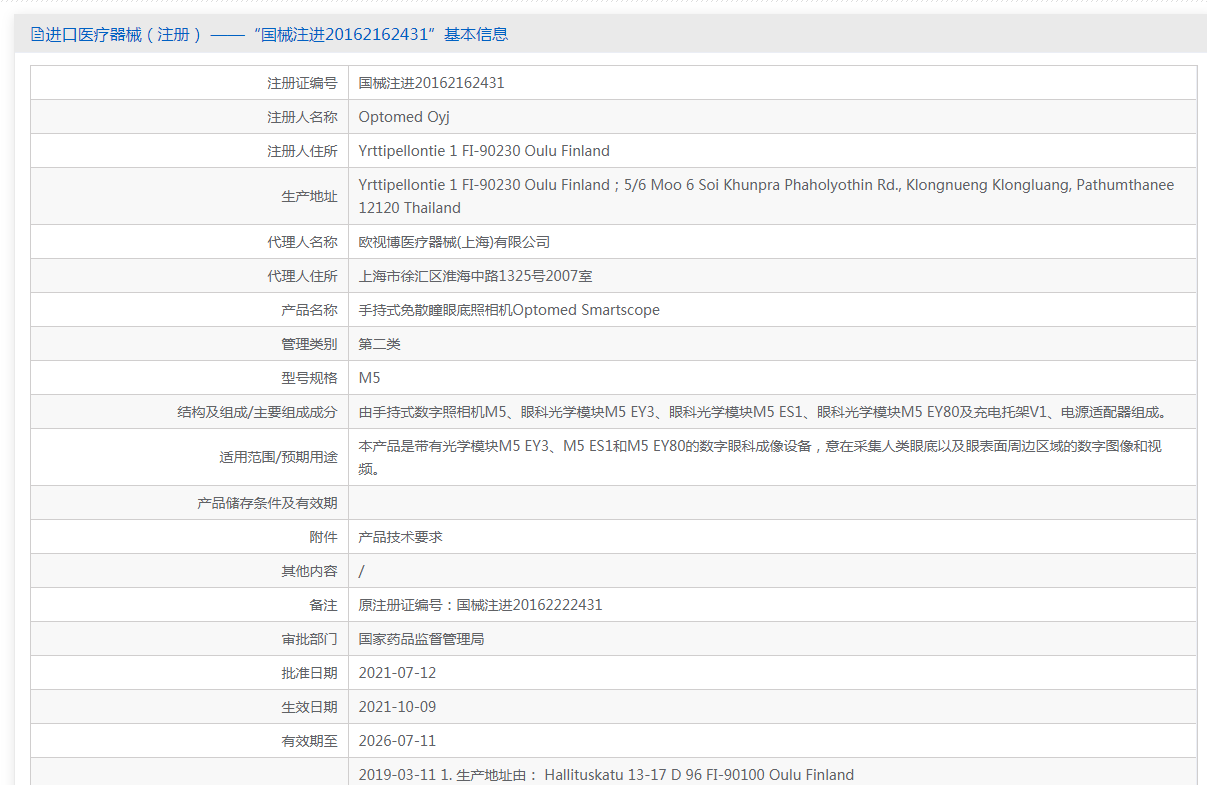
Task: Click the 注册人住所 label
Action: pyautogui.click(x=302, y=151)
